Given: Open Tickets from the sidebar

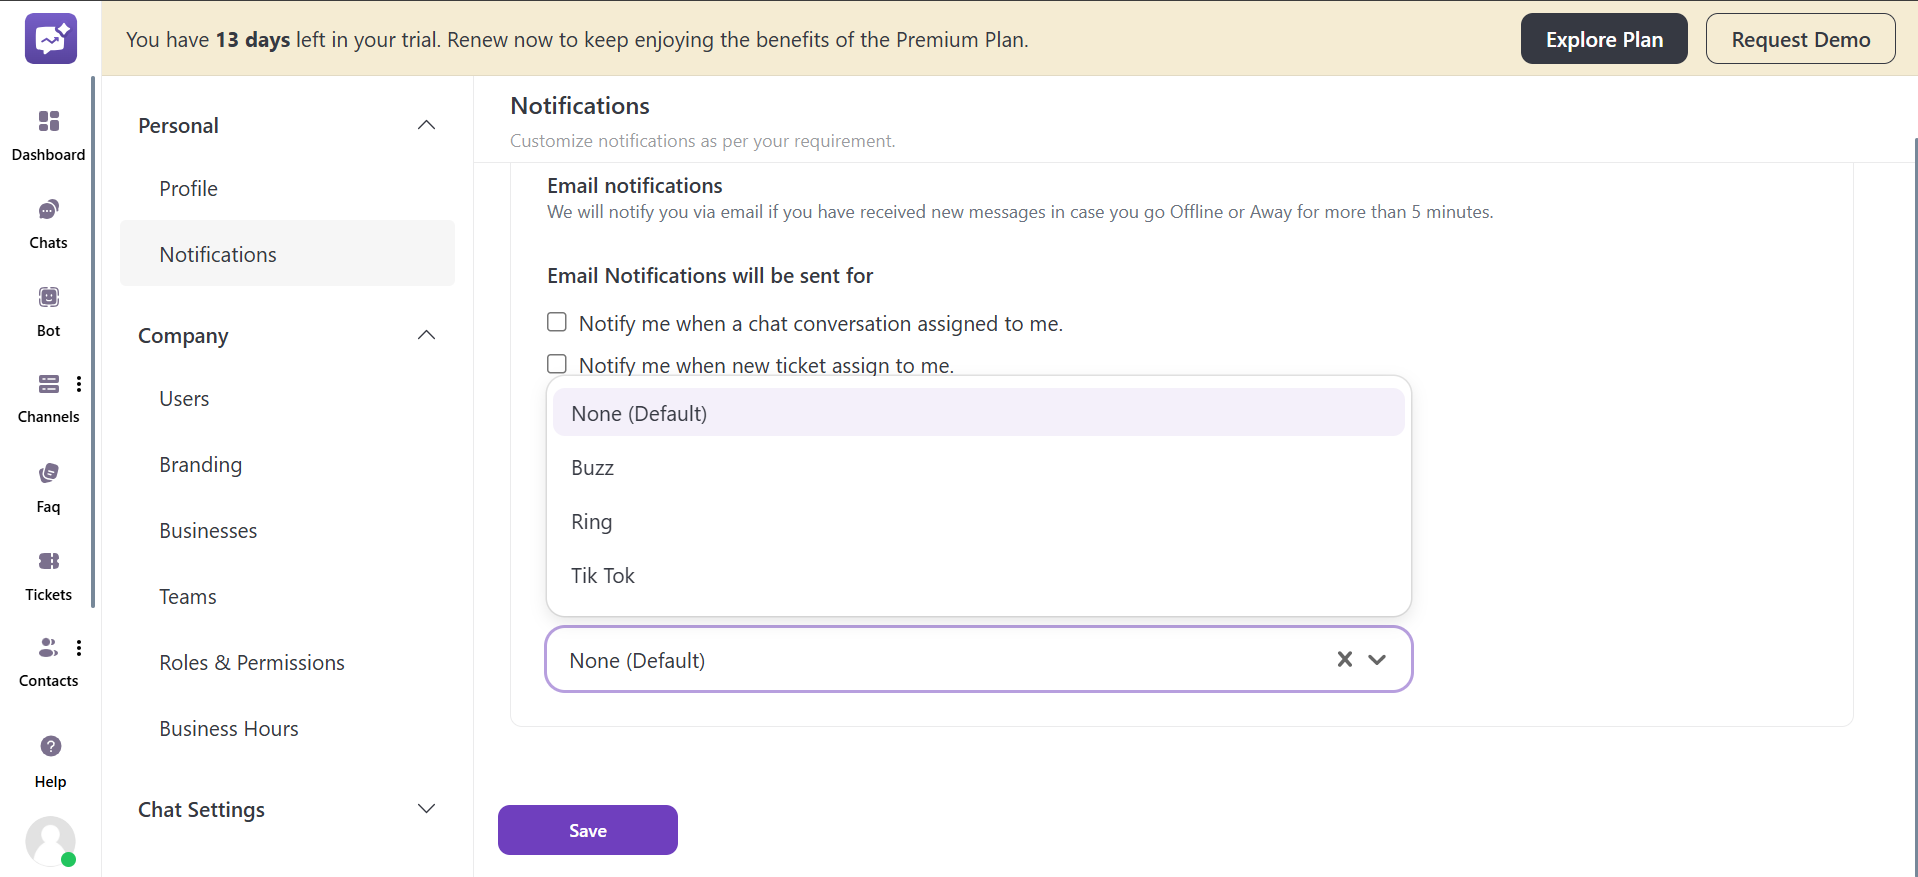Looking at the screenshot, I should point(48,562).
